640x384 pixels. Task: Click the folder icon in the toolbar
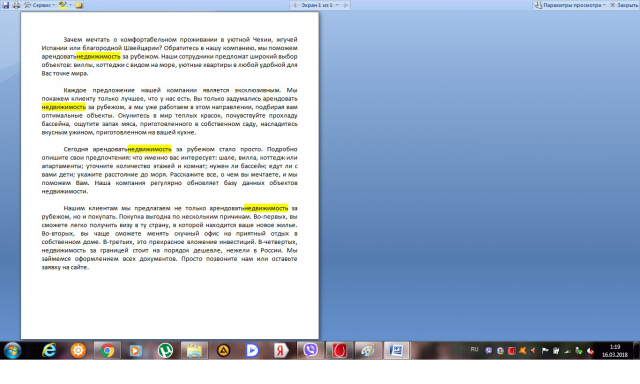(x=79, y=5)
